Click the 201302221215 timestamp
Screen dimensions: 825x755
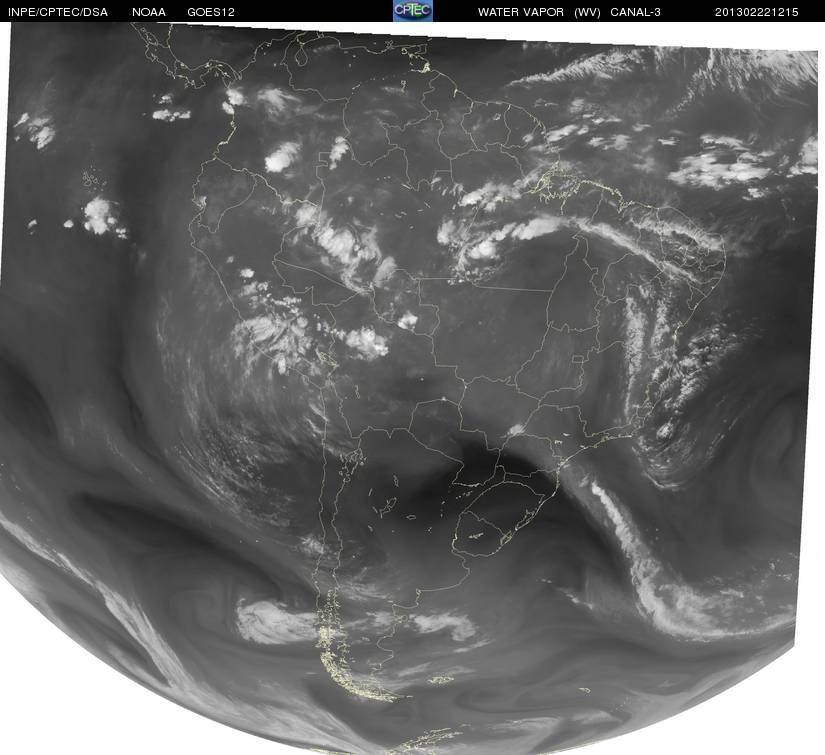click(x=757, y=12)
